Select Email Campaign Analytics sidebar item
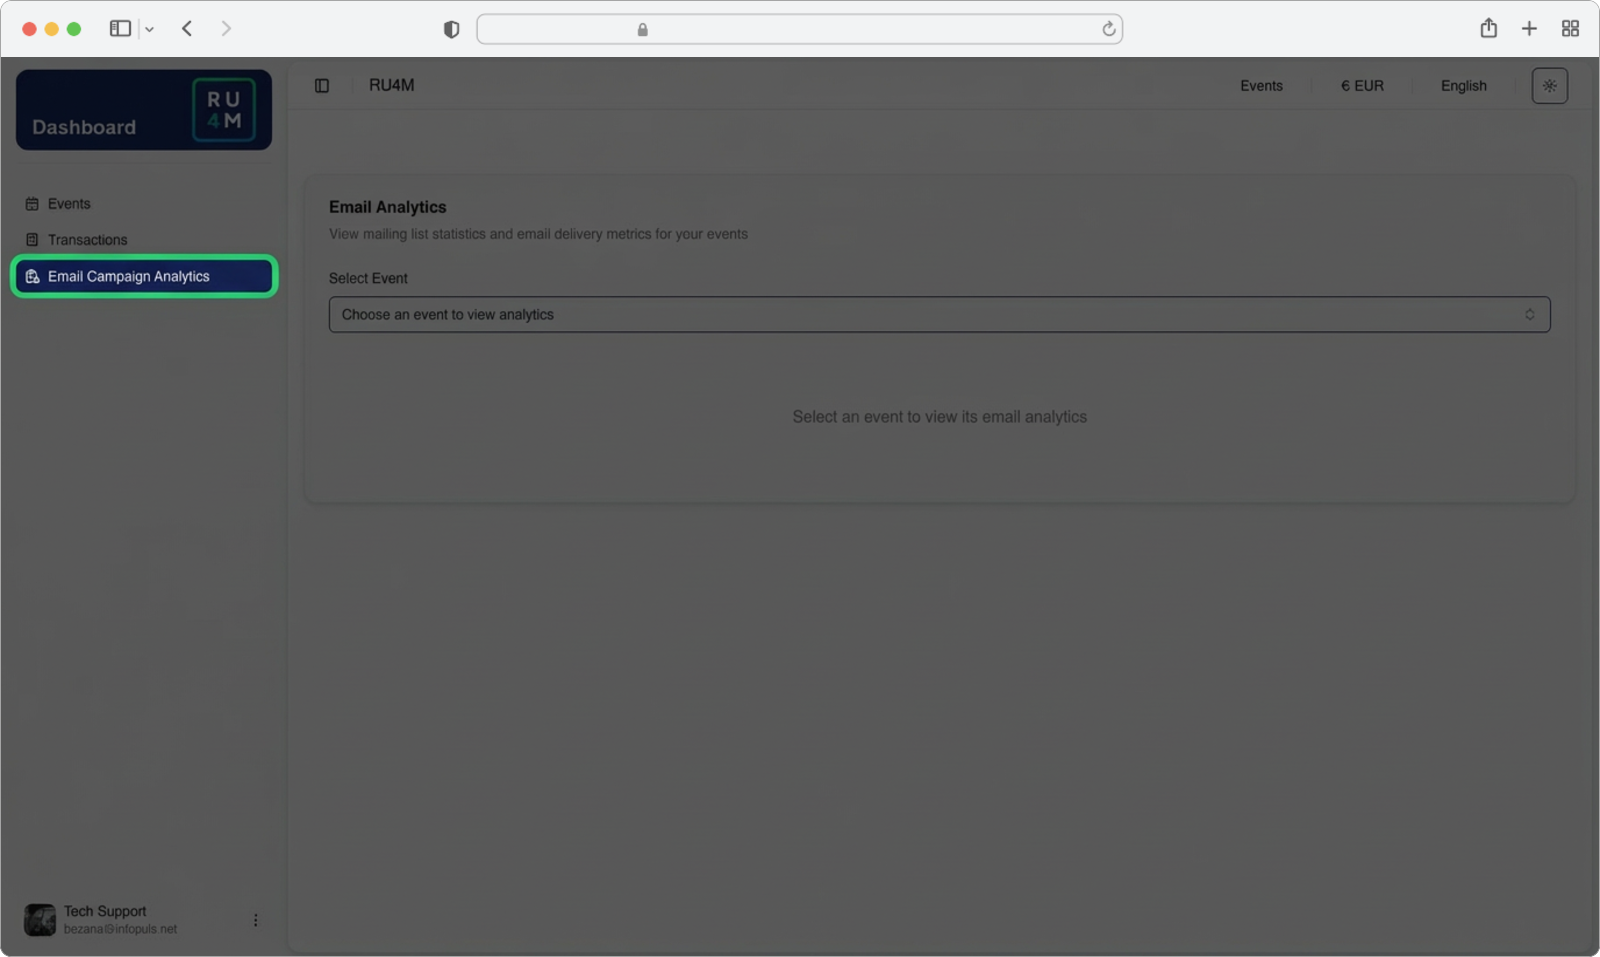 pyautogui.click(x=129, y=277)
